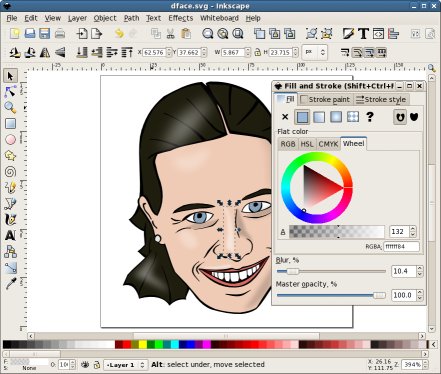Image resolution: width=441 pixels, height=374 pixels.
Task: Select the Dropper color picker tool
Action: tap(10, 284)
